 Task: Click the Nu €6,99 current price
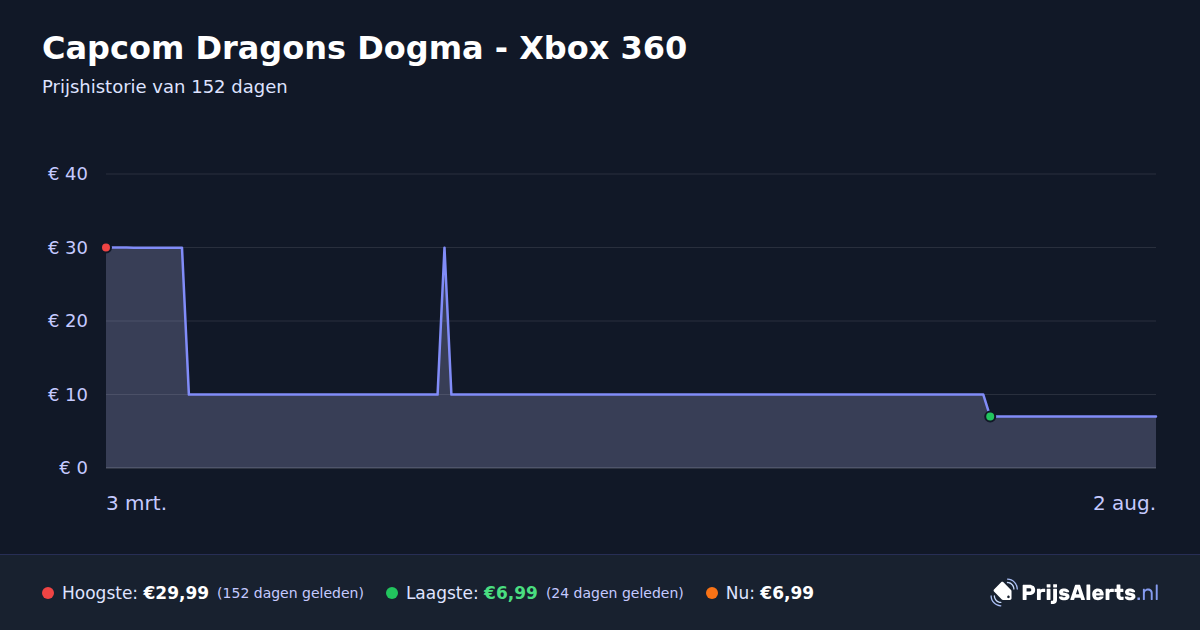coord(787,593)
